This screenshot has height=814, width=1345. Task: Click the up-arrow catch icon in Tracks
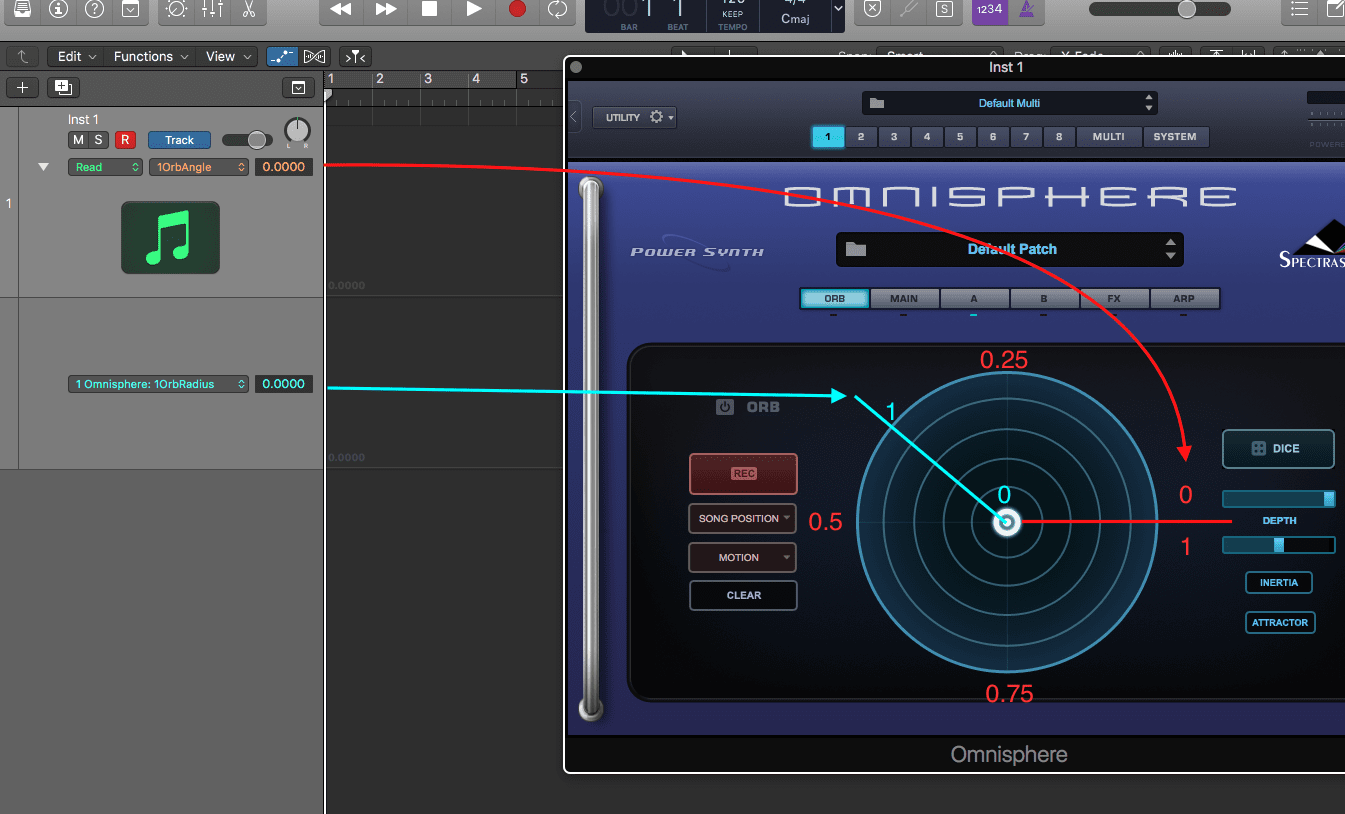pyautogui.click(x=23, y=57)
